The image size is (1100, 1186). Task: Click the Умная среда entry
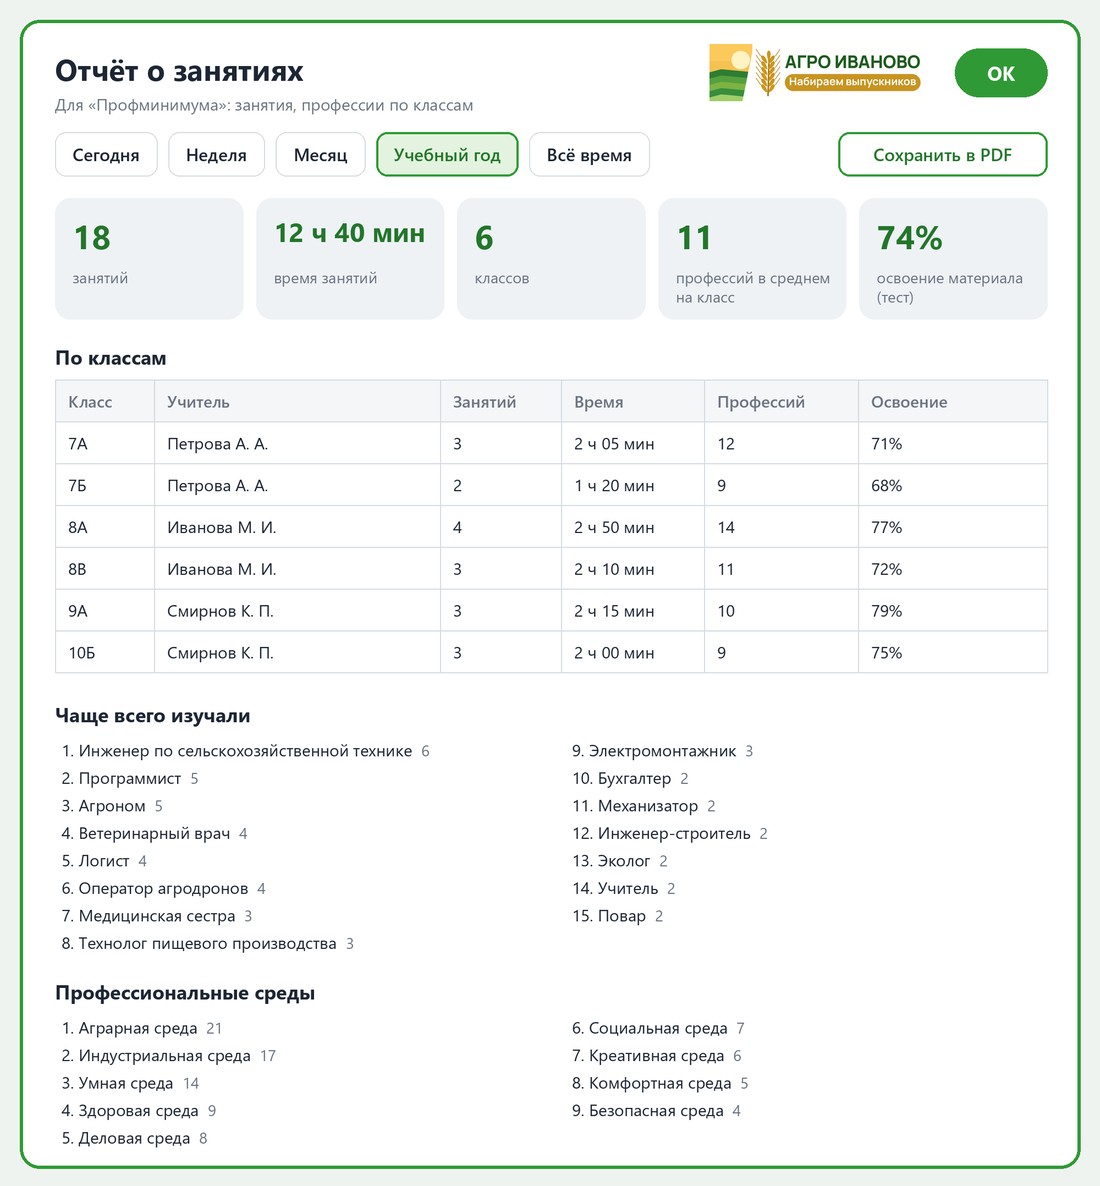(130, 1083)
